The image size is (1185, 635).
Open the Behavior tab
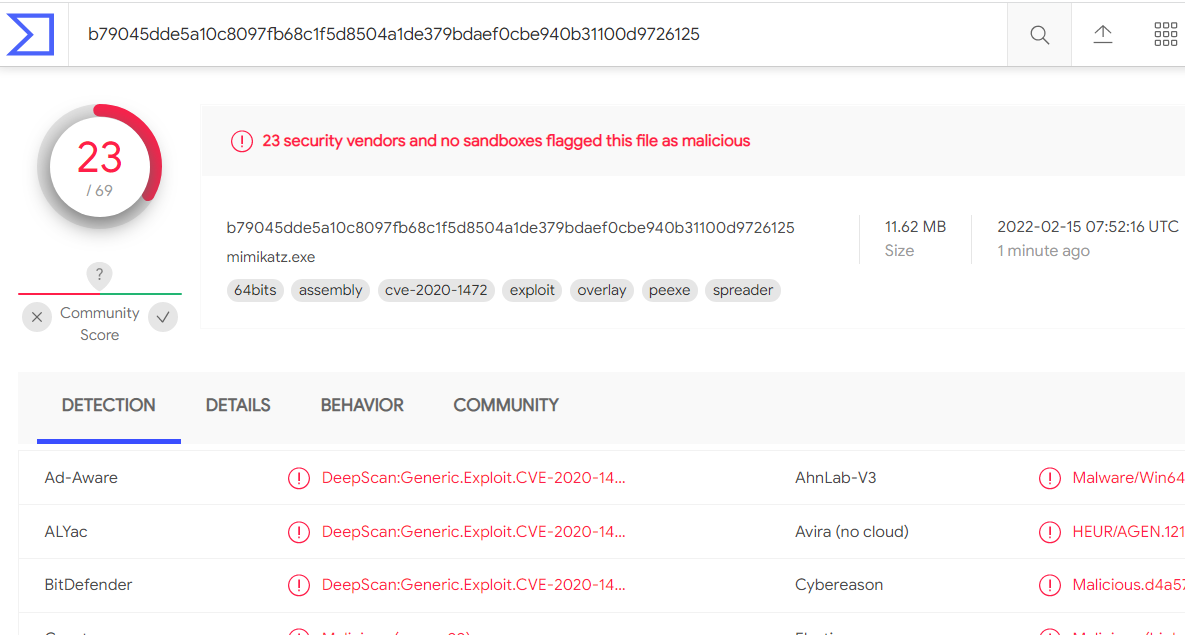coord(362,405)
